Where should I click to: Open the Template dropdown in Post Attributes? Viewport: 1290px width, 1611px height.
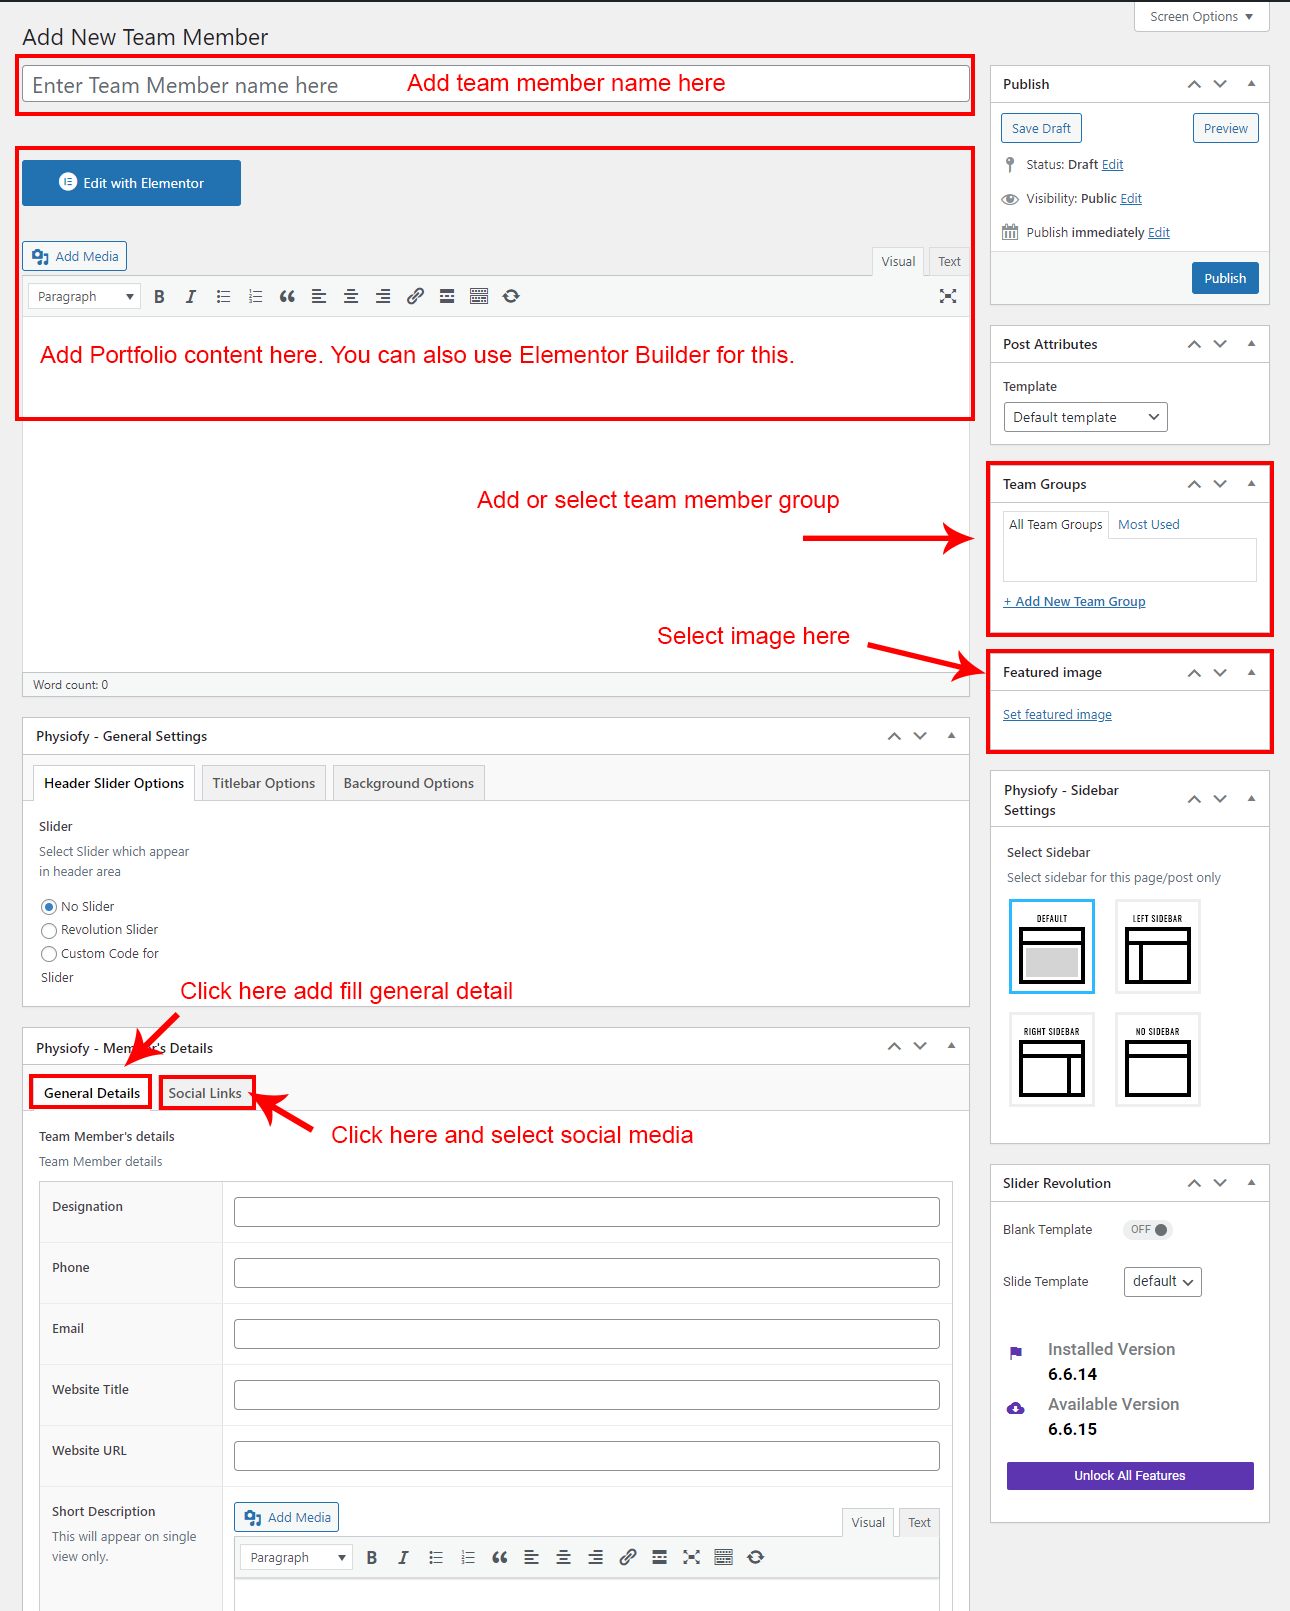coord(1085,417)
